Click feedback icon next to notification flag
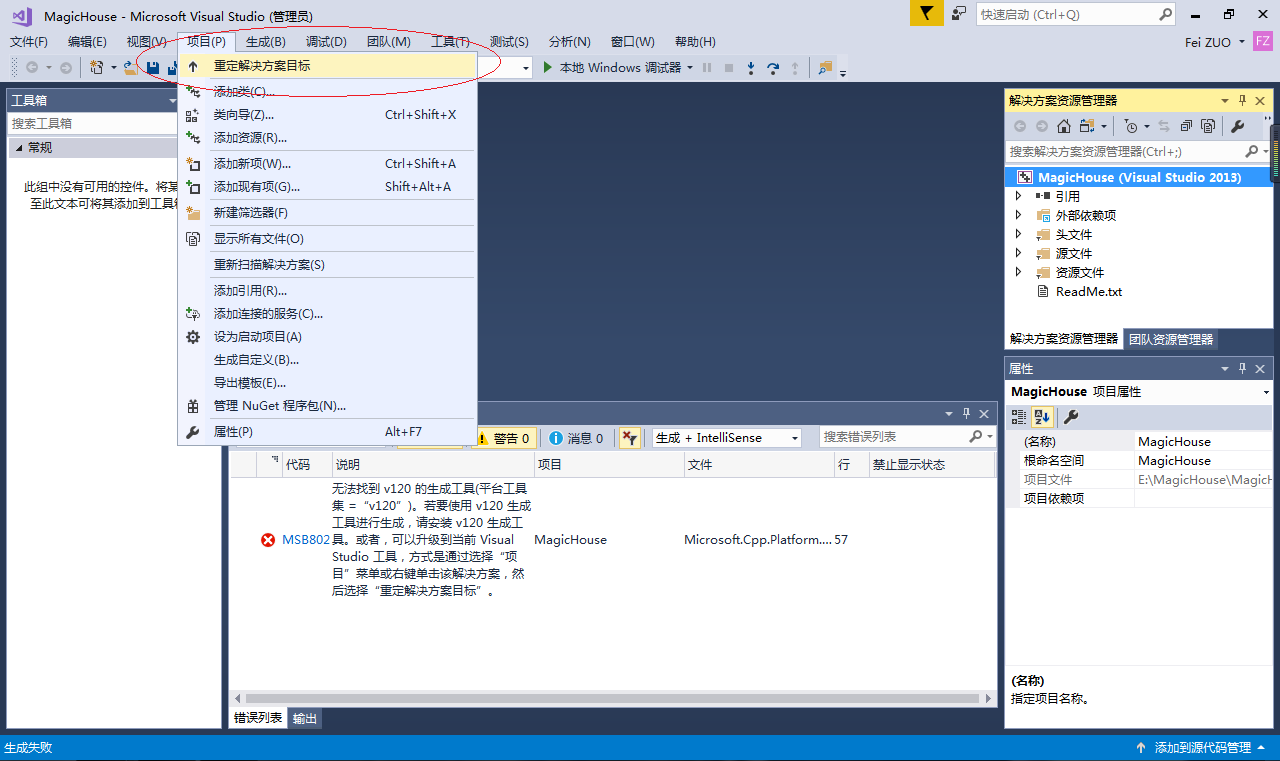The width and height of the screenshot is (1280, 761). (959, 13)
